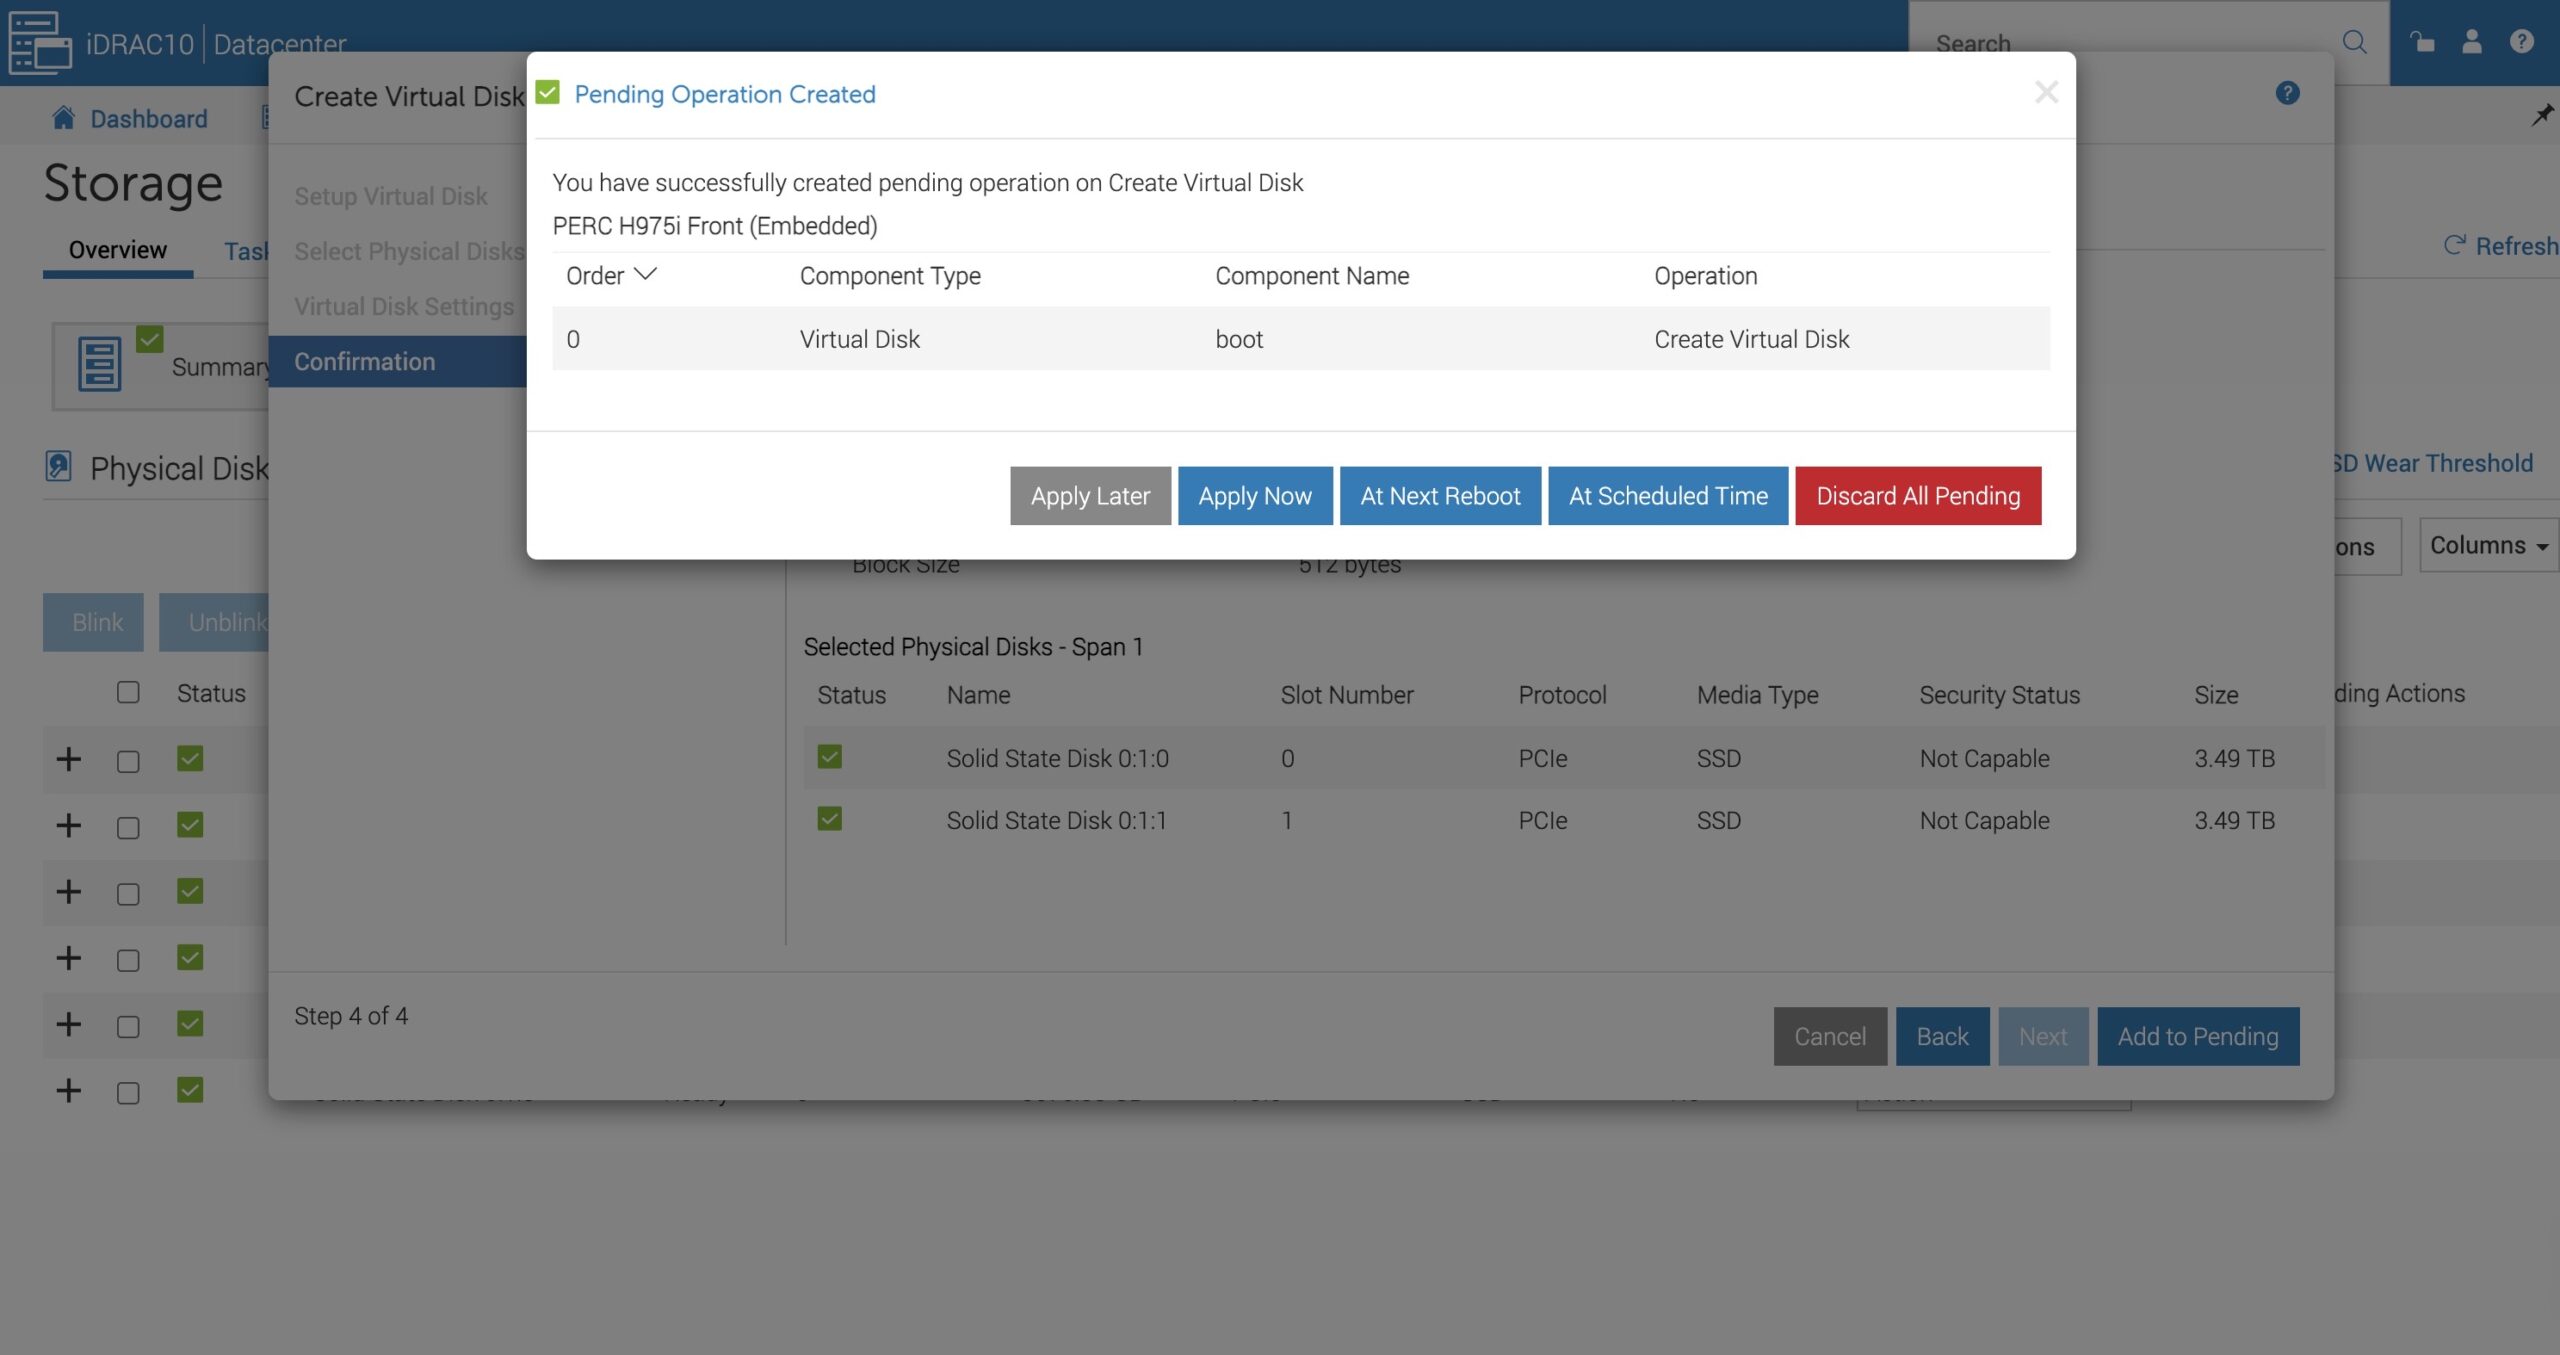
Task: Click the Refresh icon link
Action: pos(2454,245)
